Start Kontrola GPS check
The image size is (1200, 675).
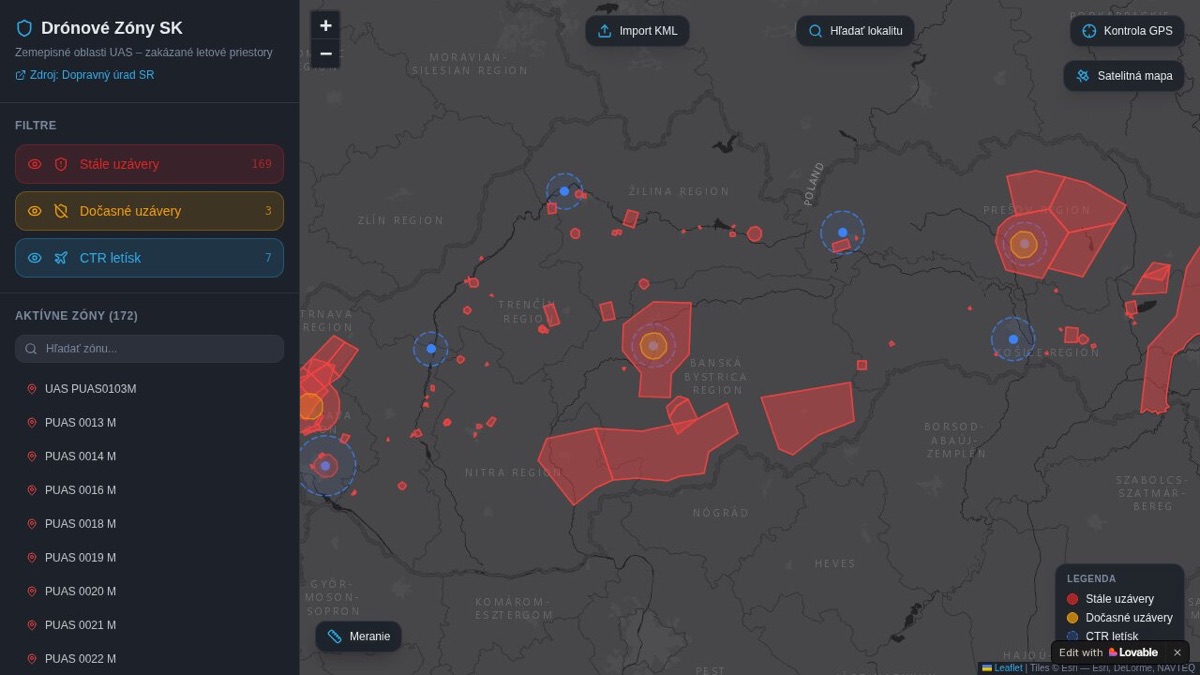coord(1127,31)
